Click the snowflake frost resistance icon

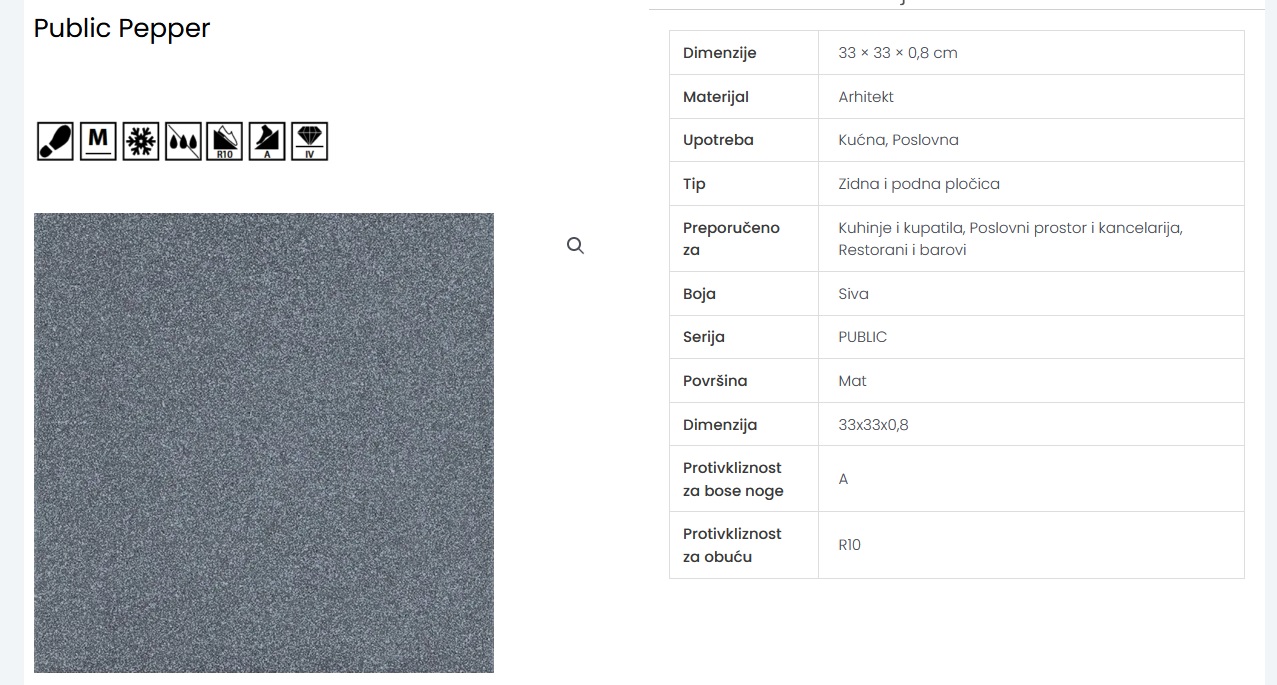coord(141,141)
